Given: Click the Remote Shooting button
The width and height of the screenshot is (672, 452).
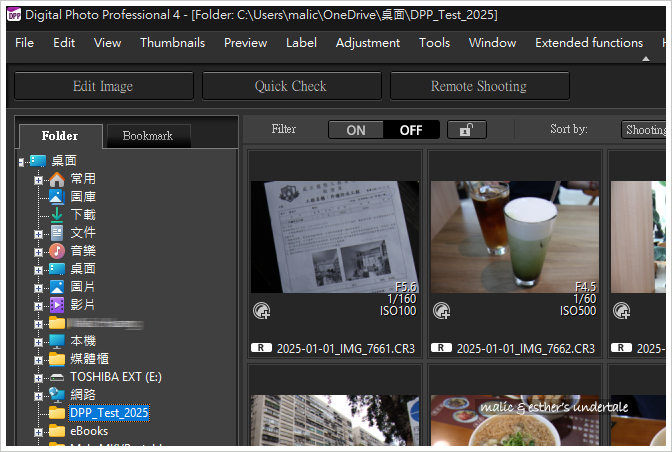Looking at the screenshot, I should coord(480,86).
